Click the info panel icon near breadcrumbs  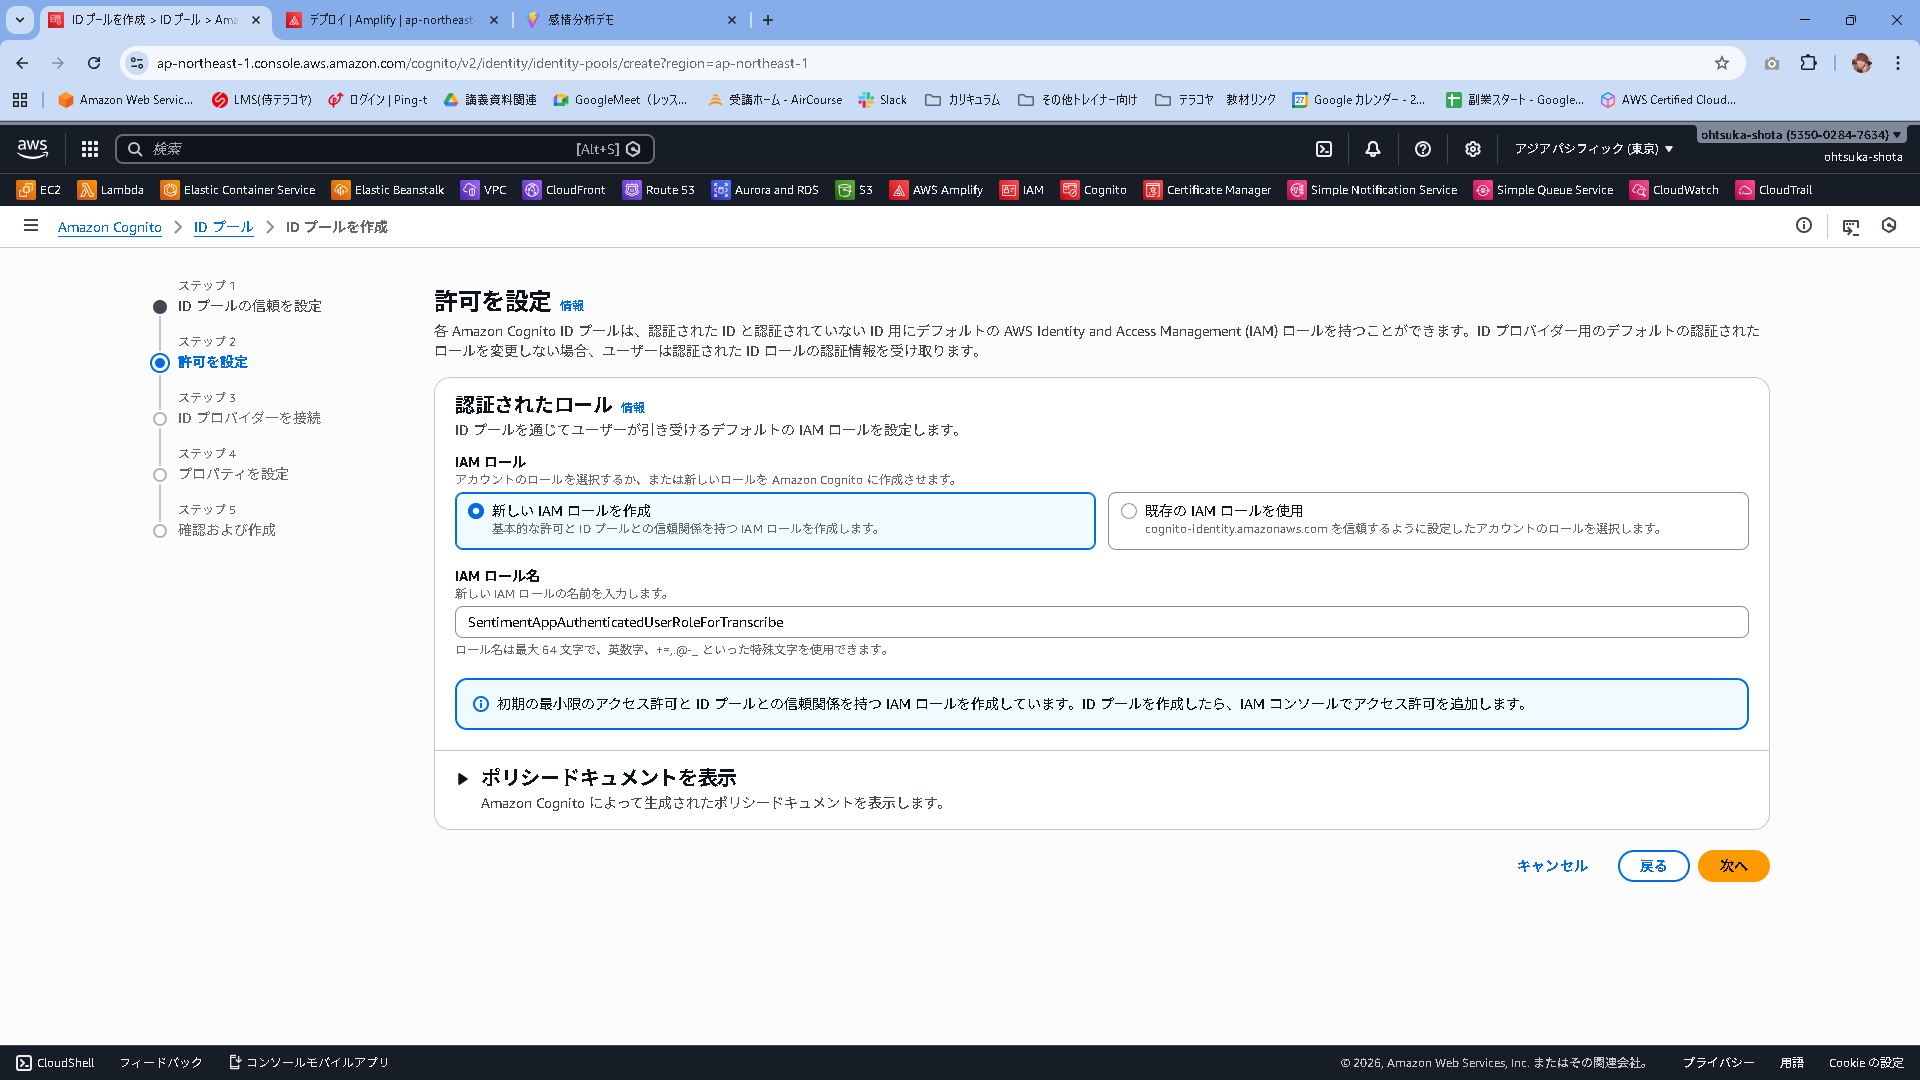[x=1804, y=226]
